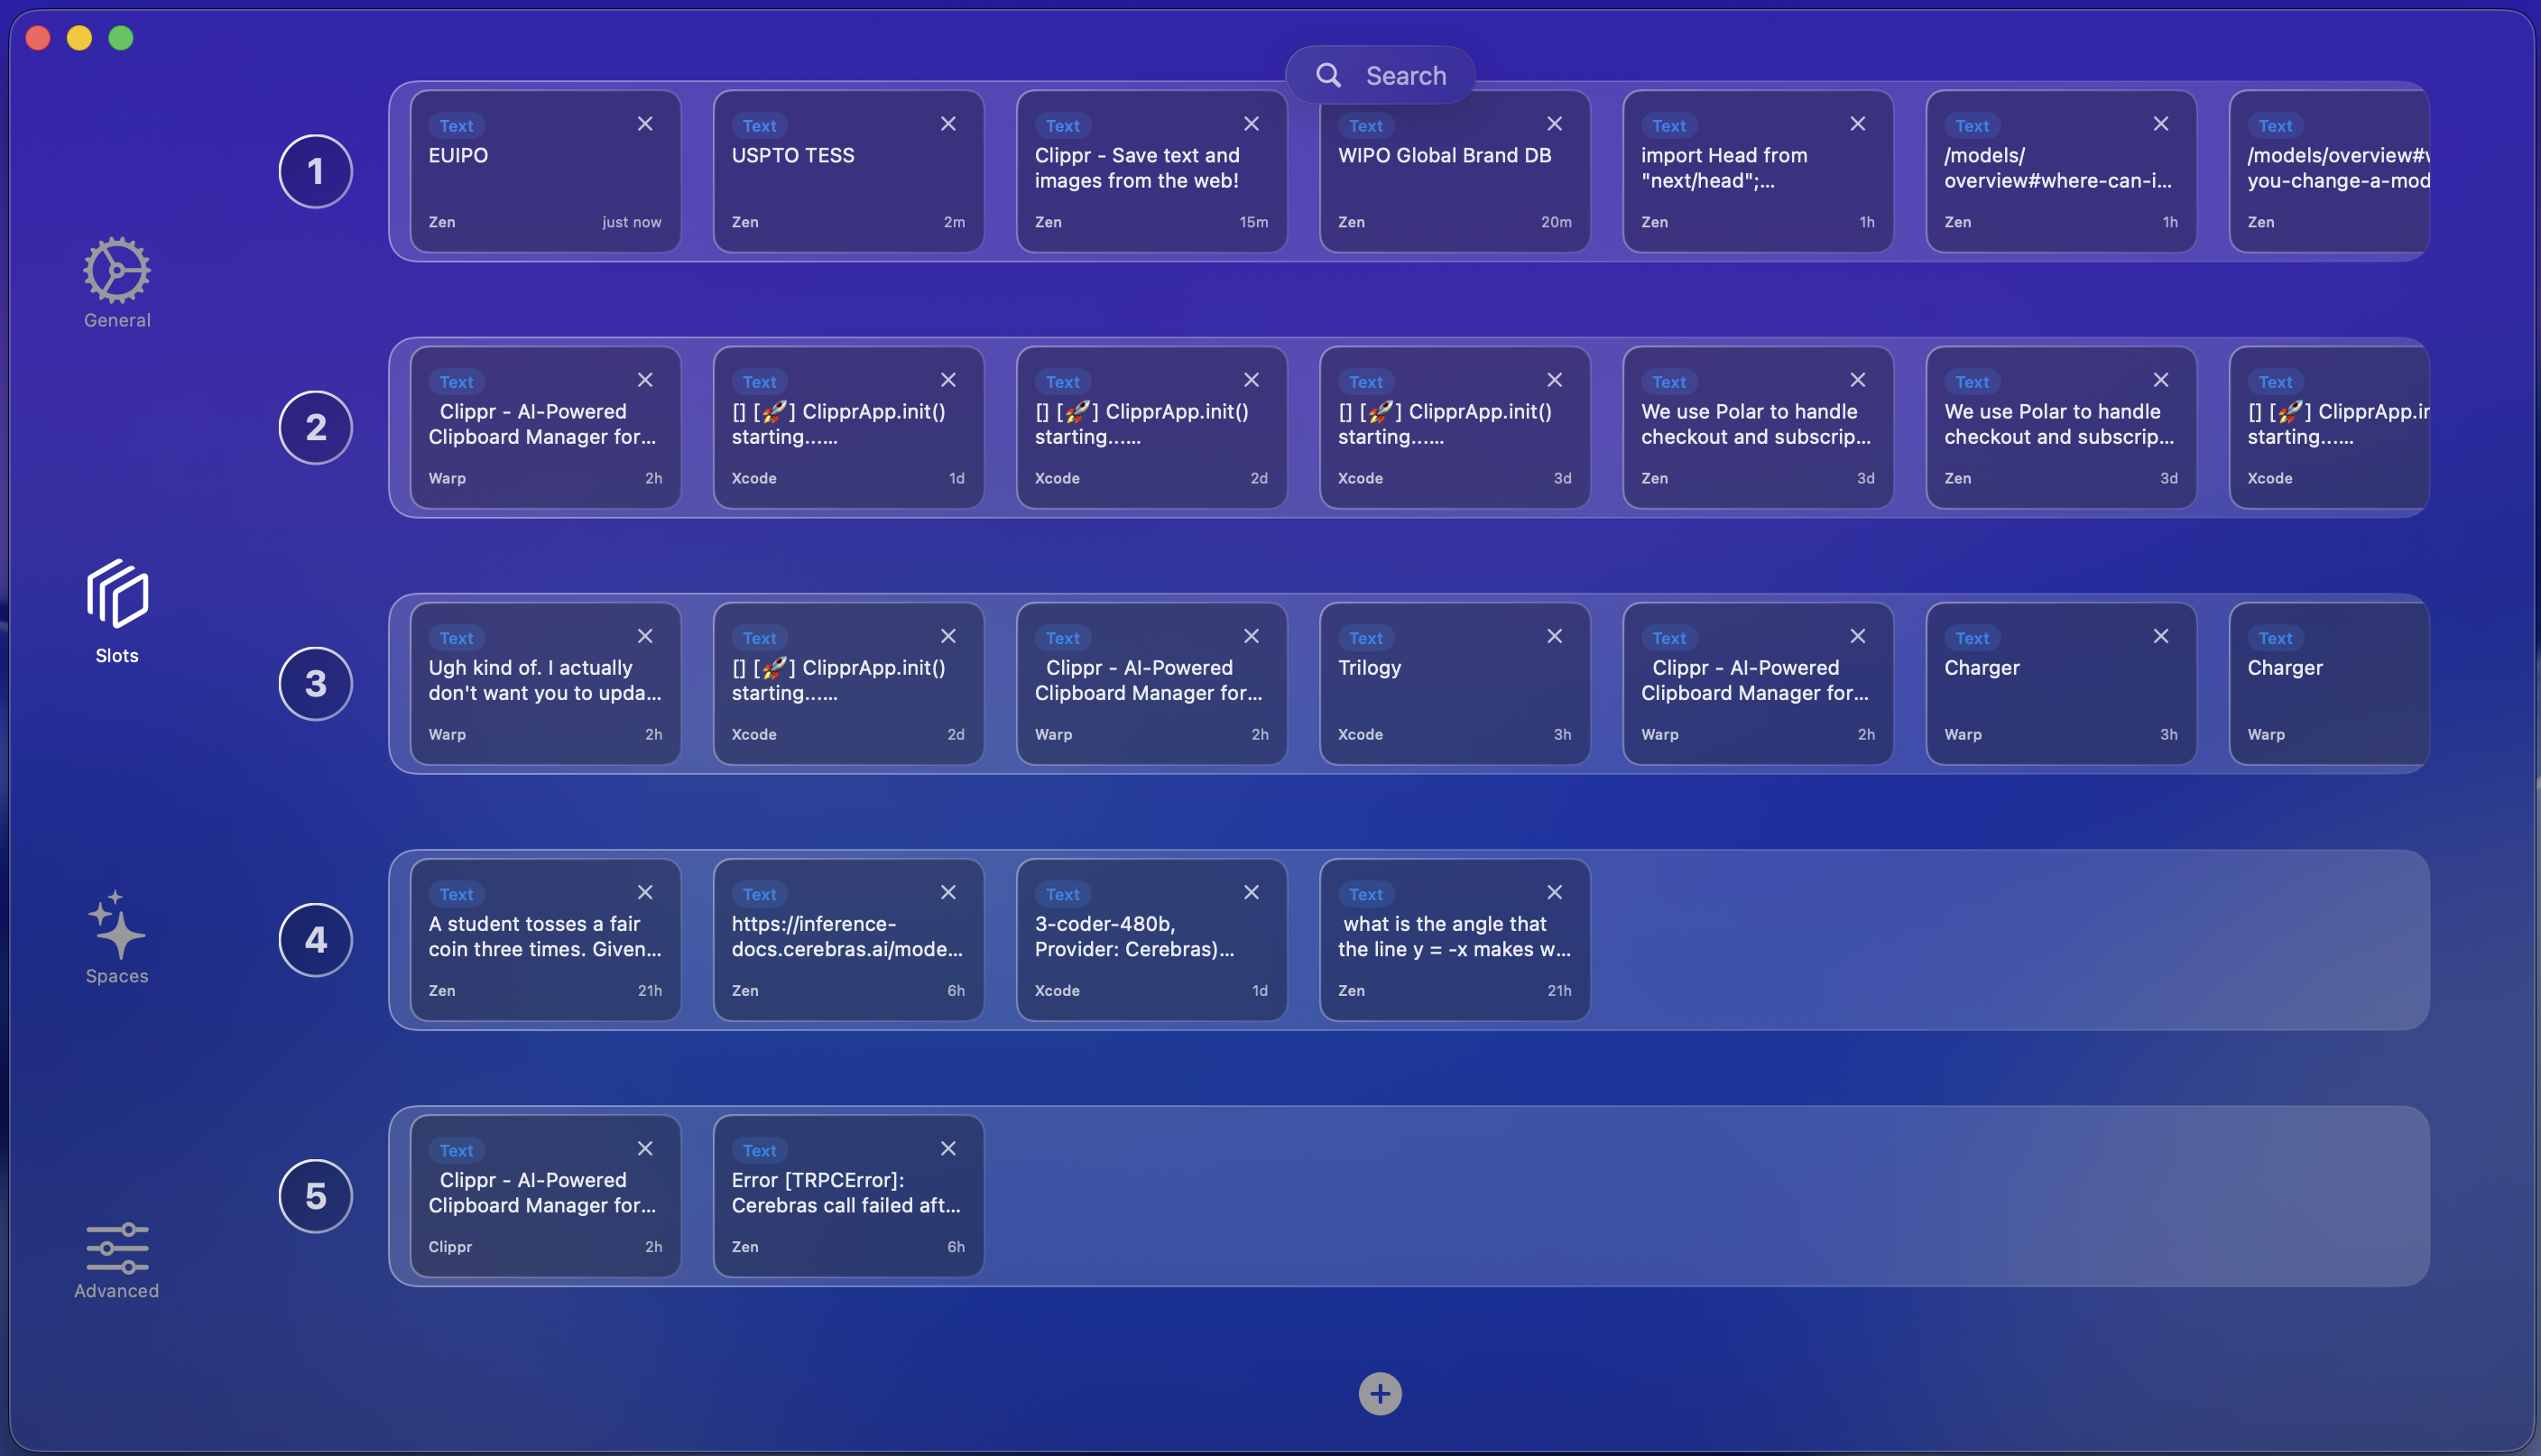Dismiss the WIPO Global Brand DB card

coord(1554,123)
